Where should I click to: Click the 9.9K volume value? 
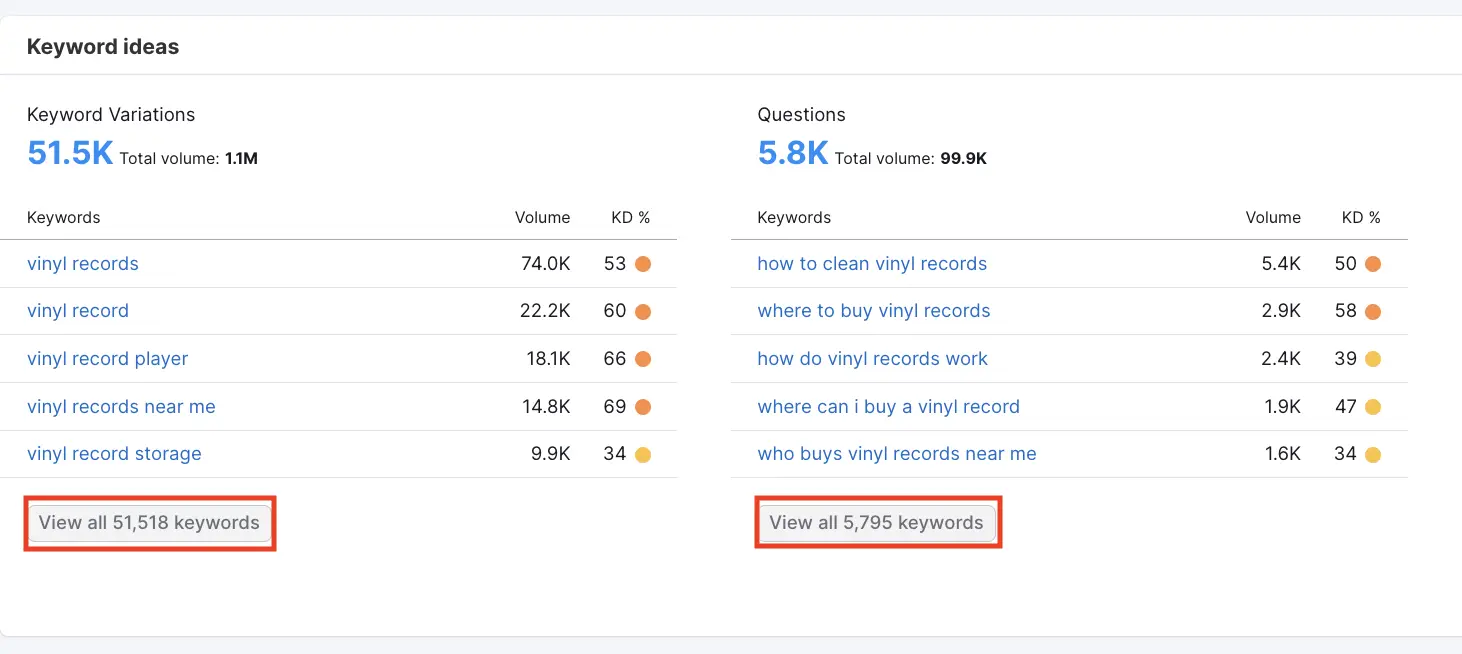coord(551,454)
